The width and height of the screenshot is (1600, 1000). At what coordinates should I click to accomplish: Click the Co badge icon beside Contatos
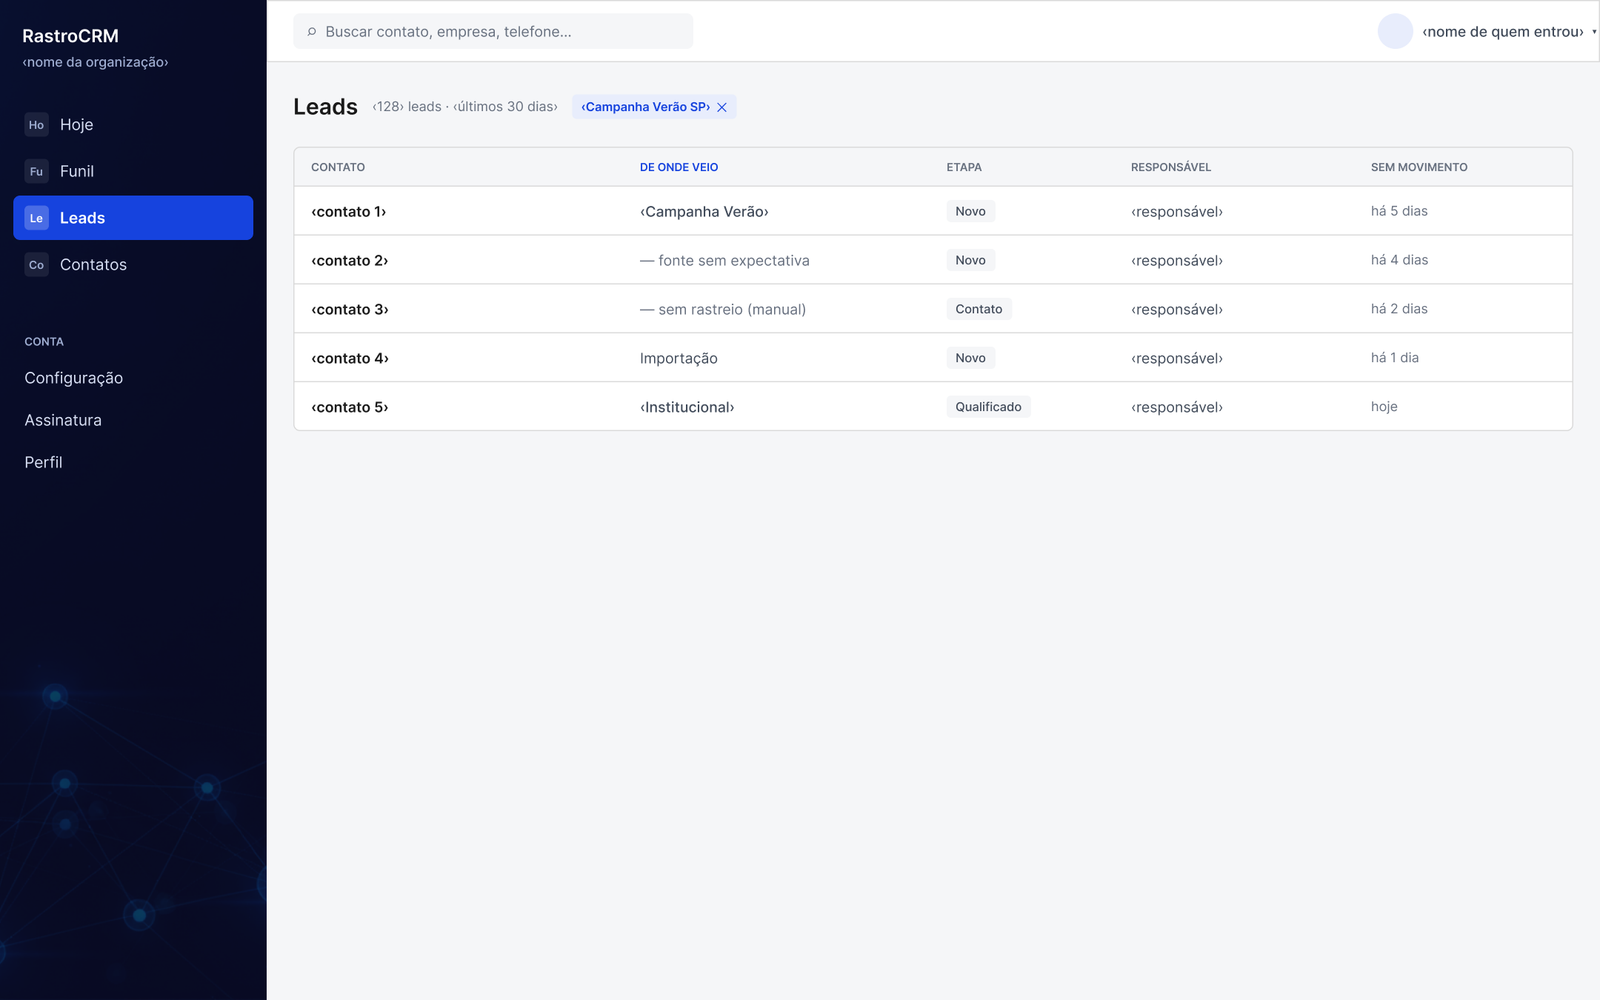pos(37,265)
